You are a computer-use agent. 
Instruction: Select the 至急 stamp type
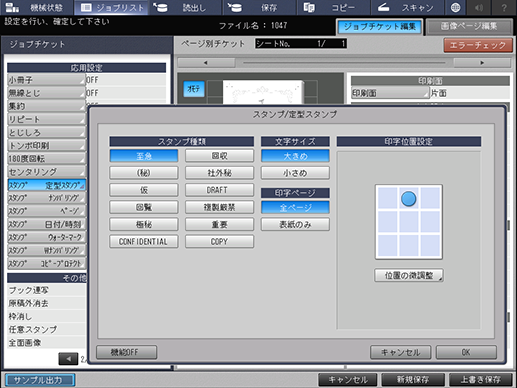click(144, 156)
